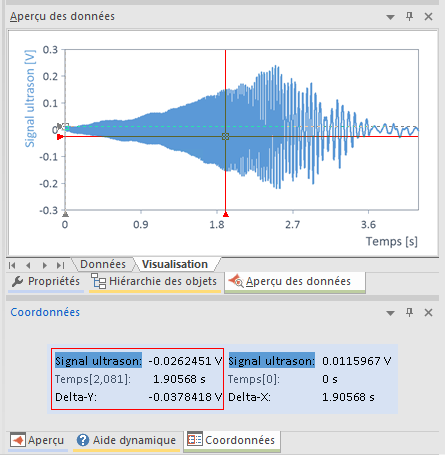Pin the Coordonnées panel

coord(409,312)
